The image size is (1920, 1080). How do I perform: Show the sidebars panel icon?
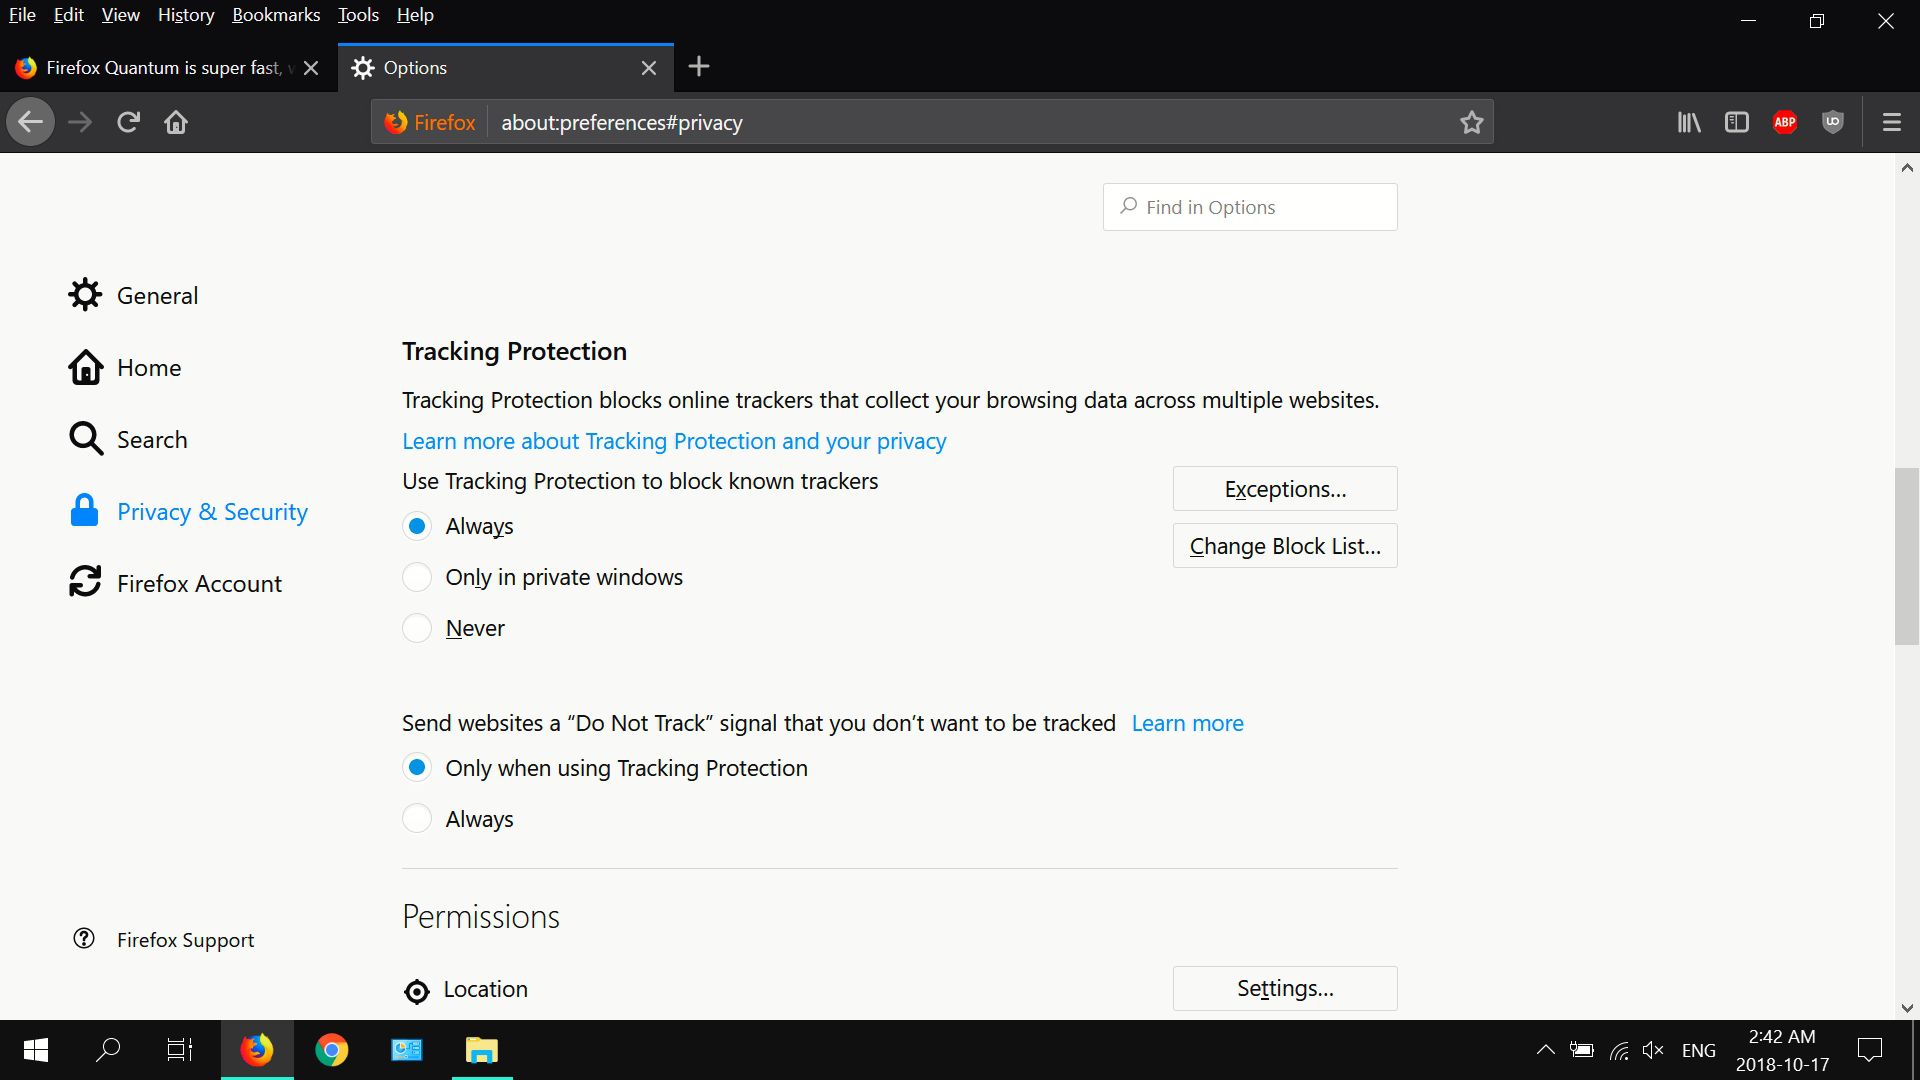pyautogui.click(x=1737, y=122)
